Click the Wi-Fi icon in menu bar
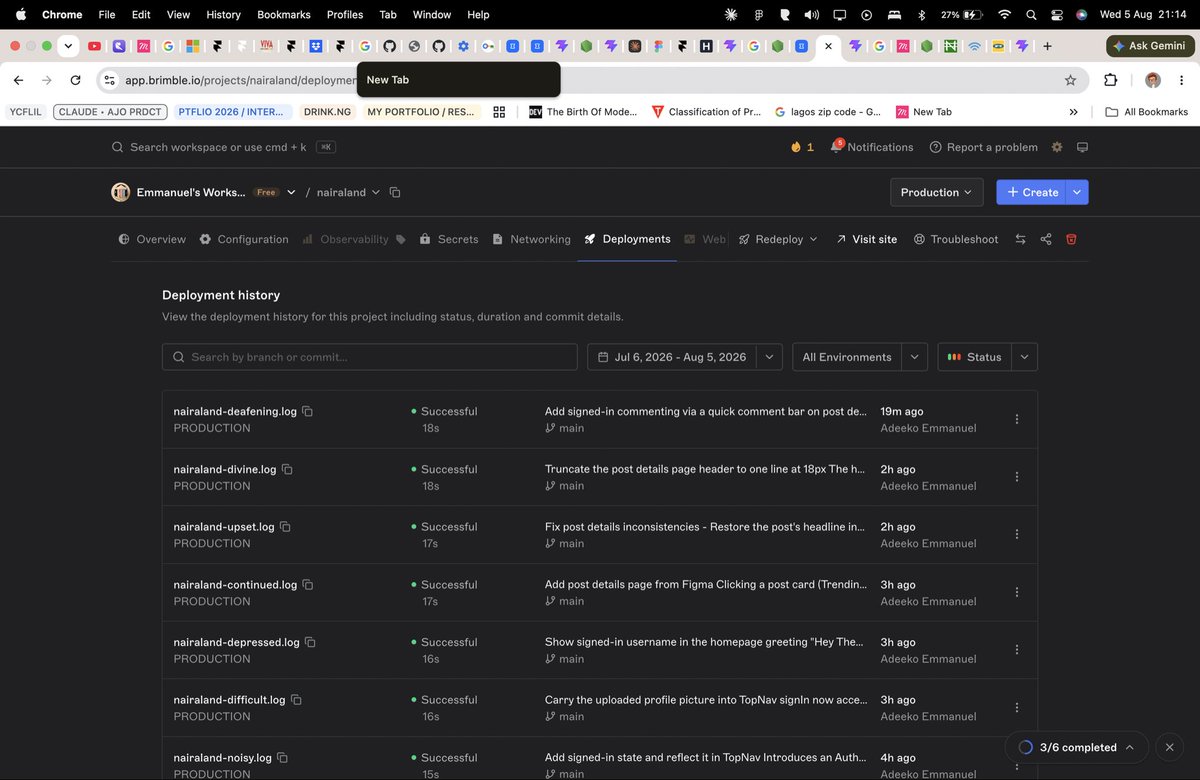Screen dimensions: 1200x780 [1005, 15]
